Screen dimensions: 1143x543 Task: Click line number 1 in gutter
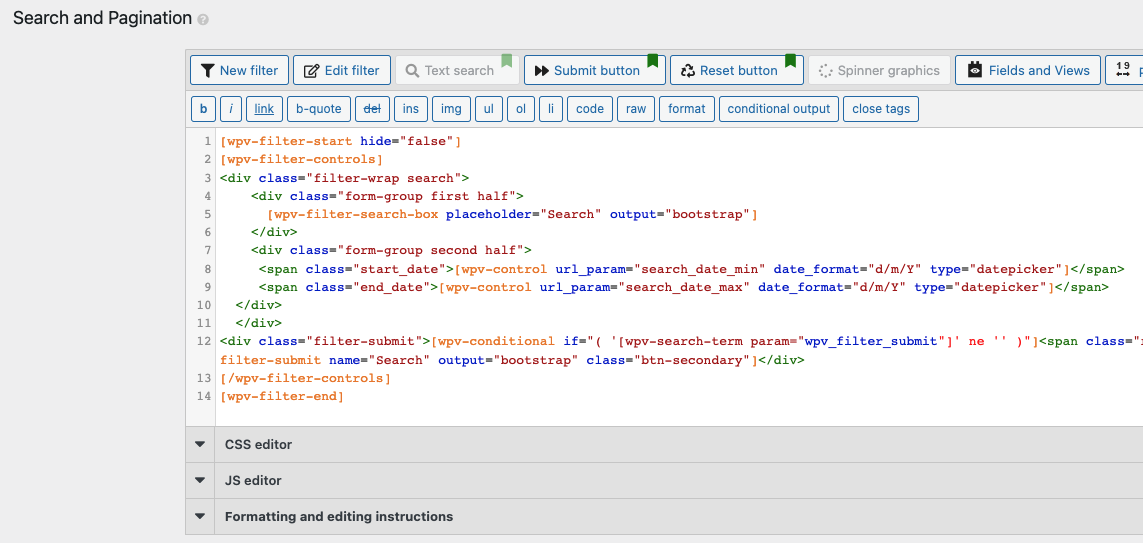point(208,141)
